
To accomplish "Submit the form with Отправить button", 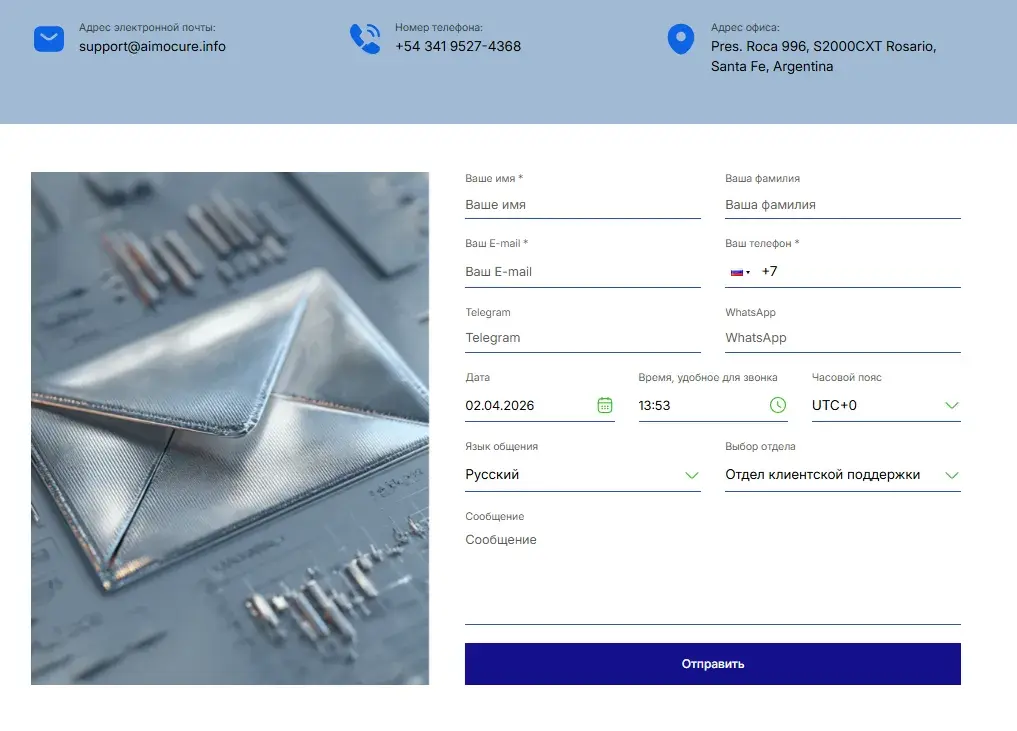I will tap(712, 664).
